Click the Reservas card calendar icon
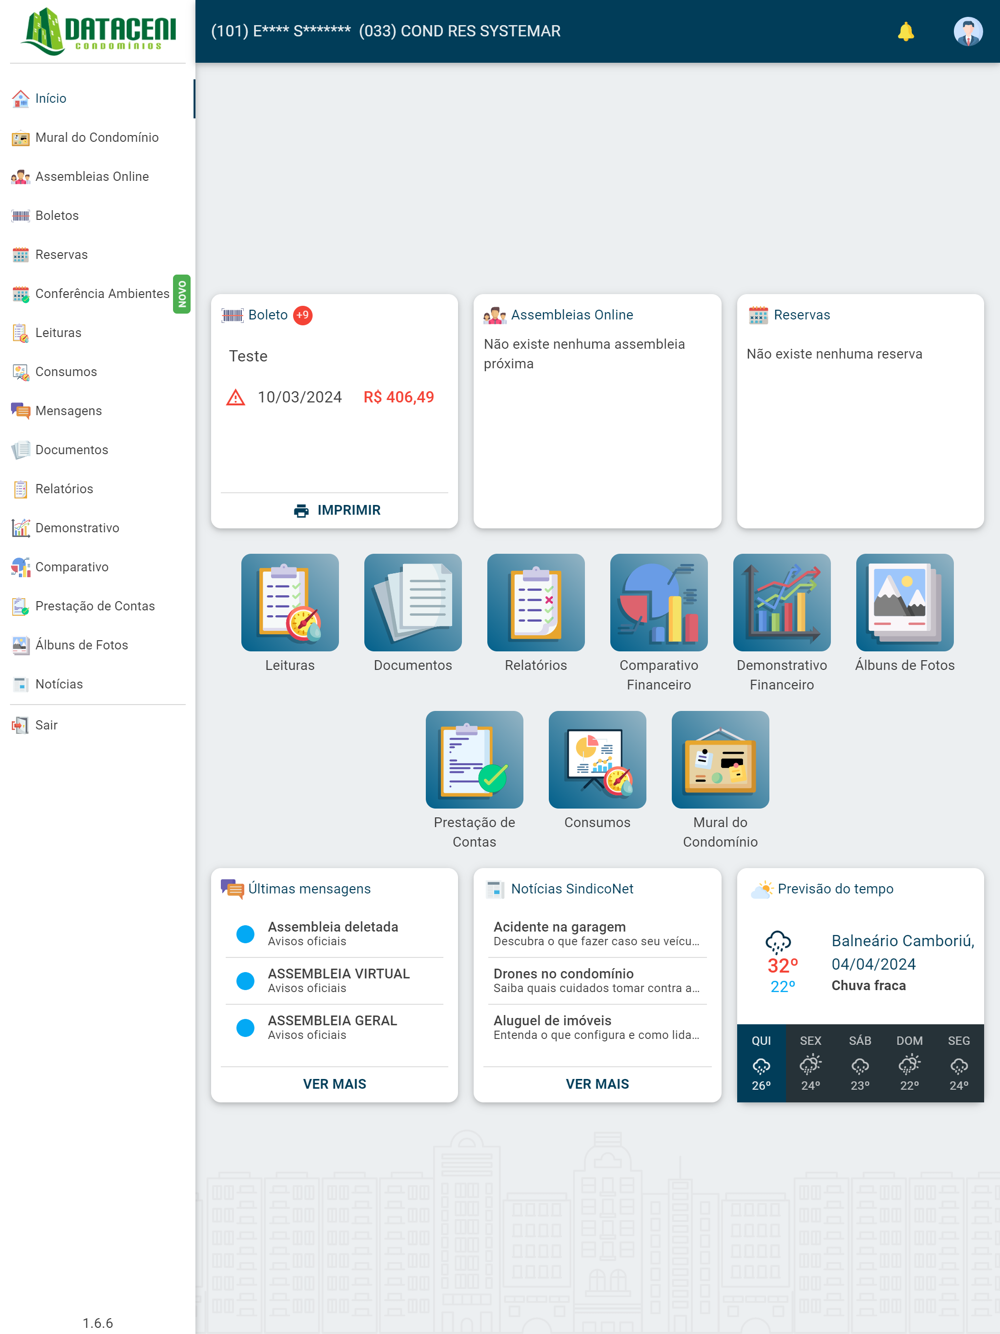This screenshot has height=1334, width=1000. [x=758, y=315]
